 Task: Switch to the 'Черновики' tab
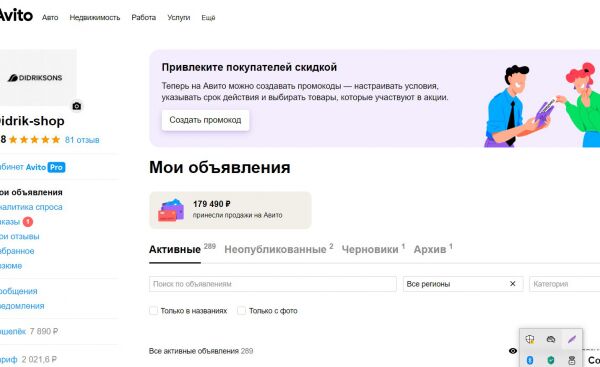(370, 250)
